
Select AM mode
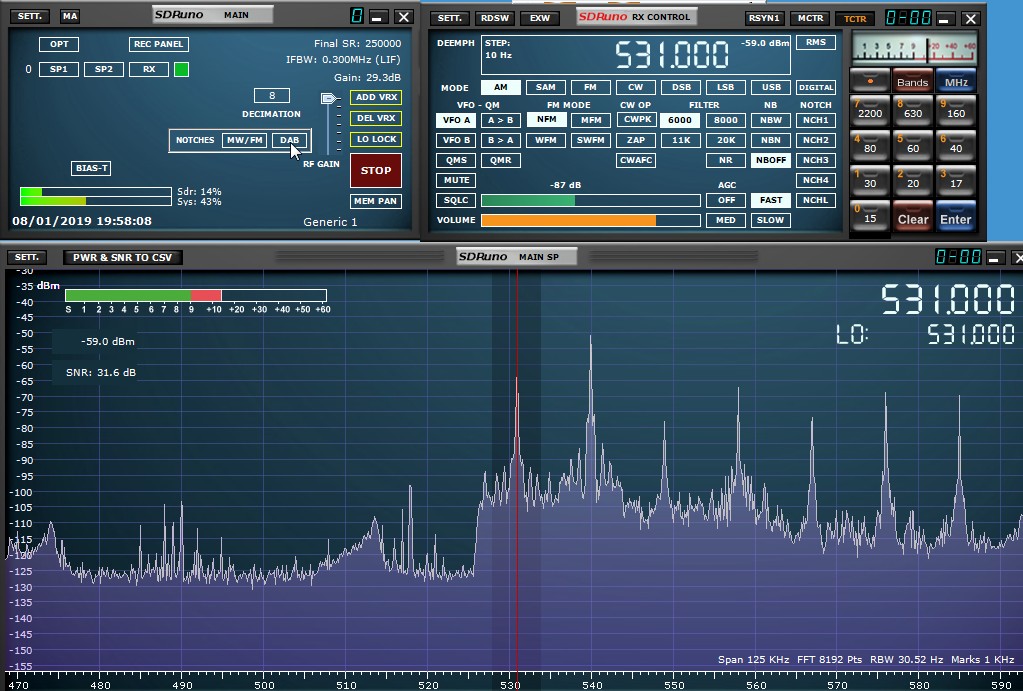pos(500,87)
